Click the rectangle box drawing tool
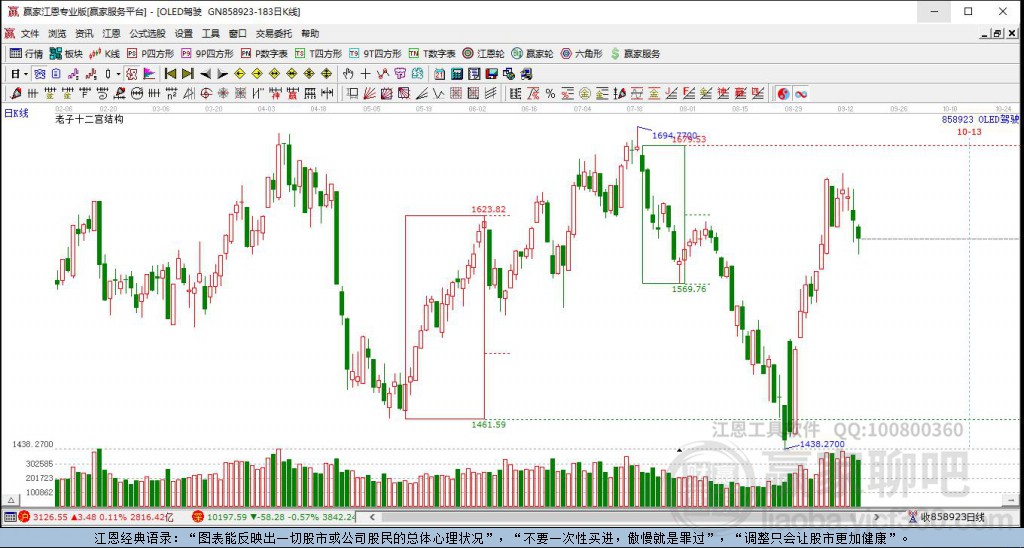The height and width of the screenshot is (548, 1024). coord(353,93)
